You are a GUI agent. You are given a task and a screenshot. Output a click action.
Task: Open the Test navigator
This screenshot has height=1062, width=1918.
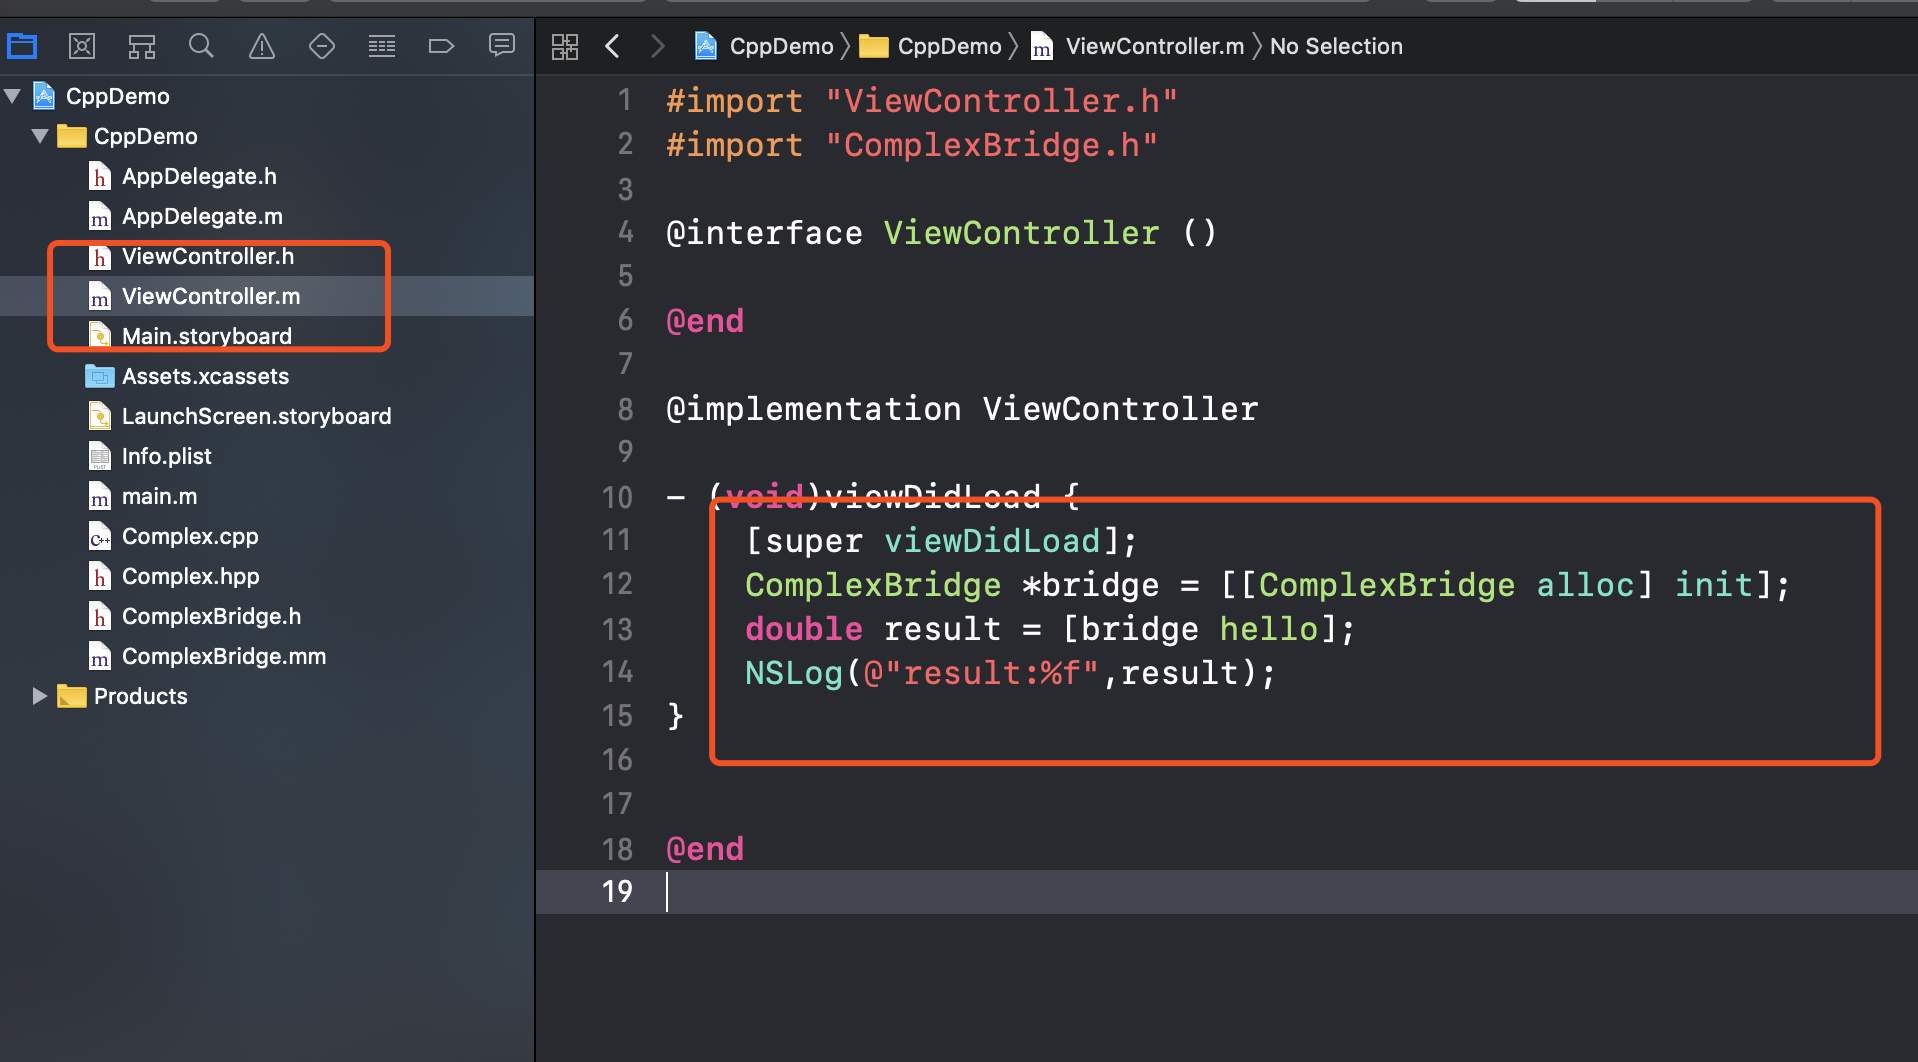point(322,46)
